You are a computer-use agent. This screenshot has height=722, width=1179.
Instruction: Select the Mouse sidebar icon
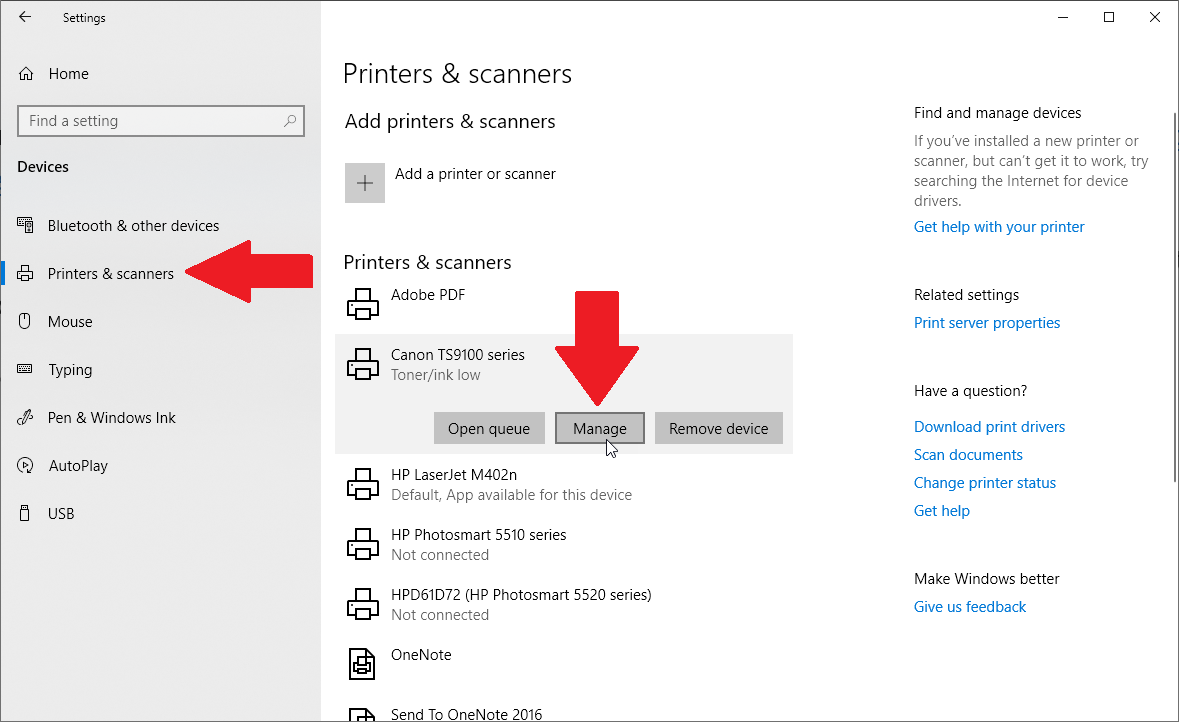25,321
